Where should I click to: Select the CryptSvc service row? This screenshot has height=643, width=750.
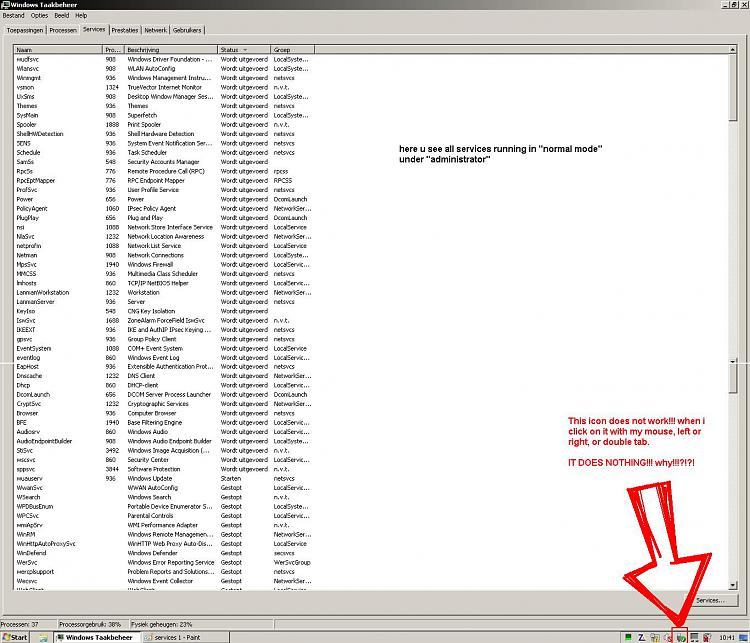point(164,404)
